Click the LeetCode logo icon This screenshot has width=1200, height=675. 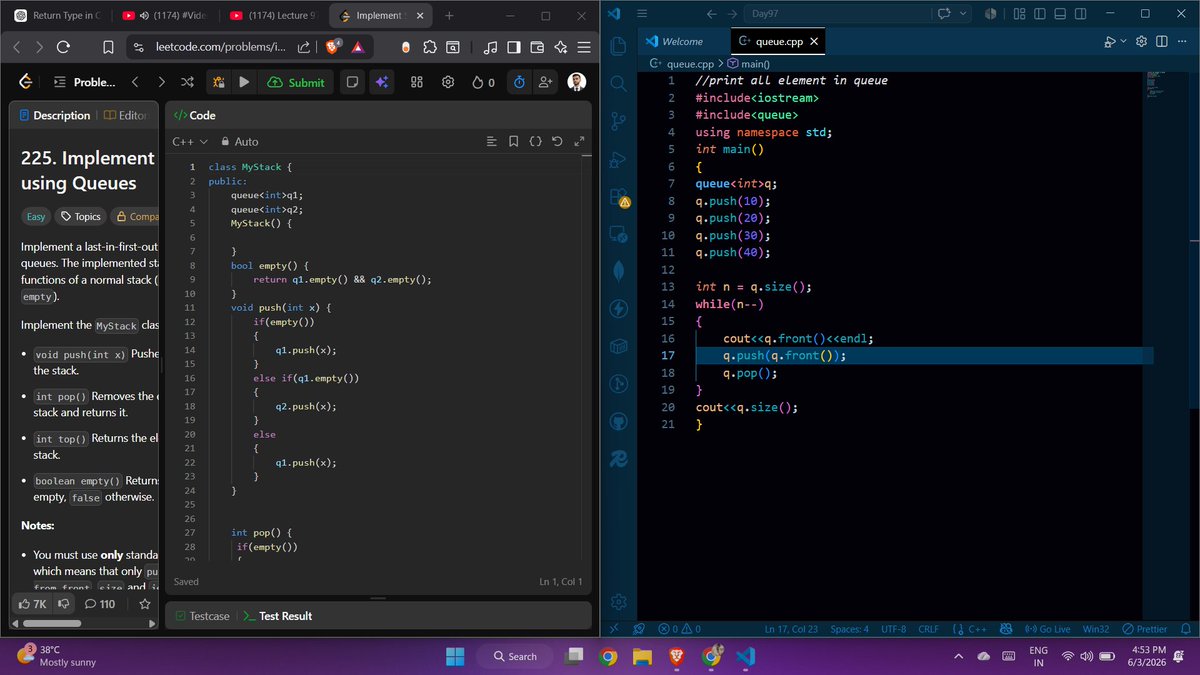pos(26,82)
